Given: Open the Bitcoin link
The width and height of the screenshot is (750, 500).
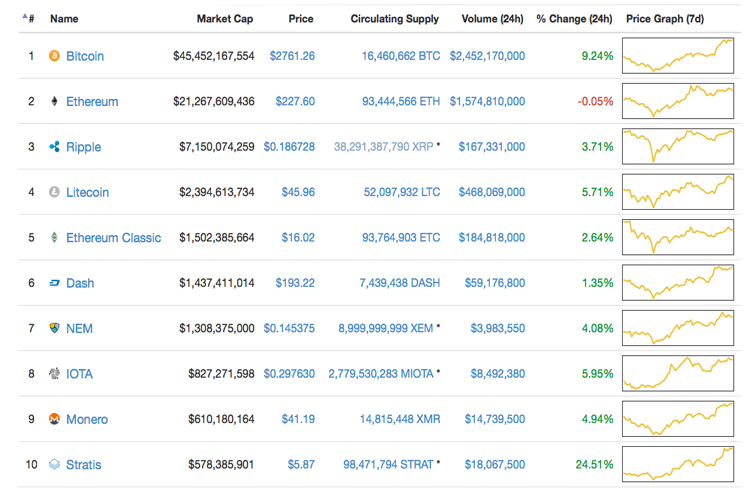Looking at the screenshot, I should click(85, 56).
